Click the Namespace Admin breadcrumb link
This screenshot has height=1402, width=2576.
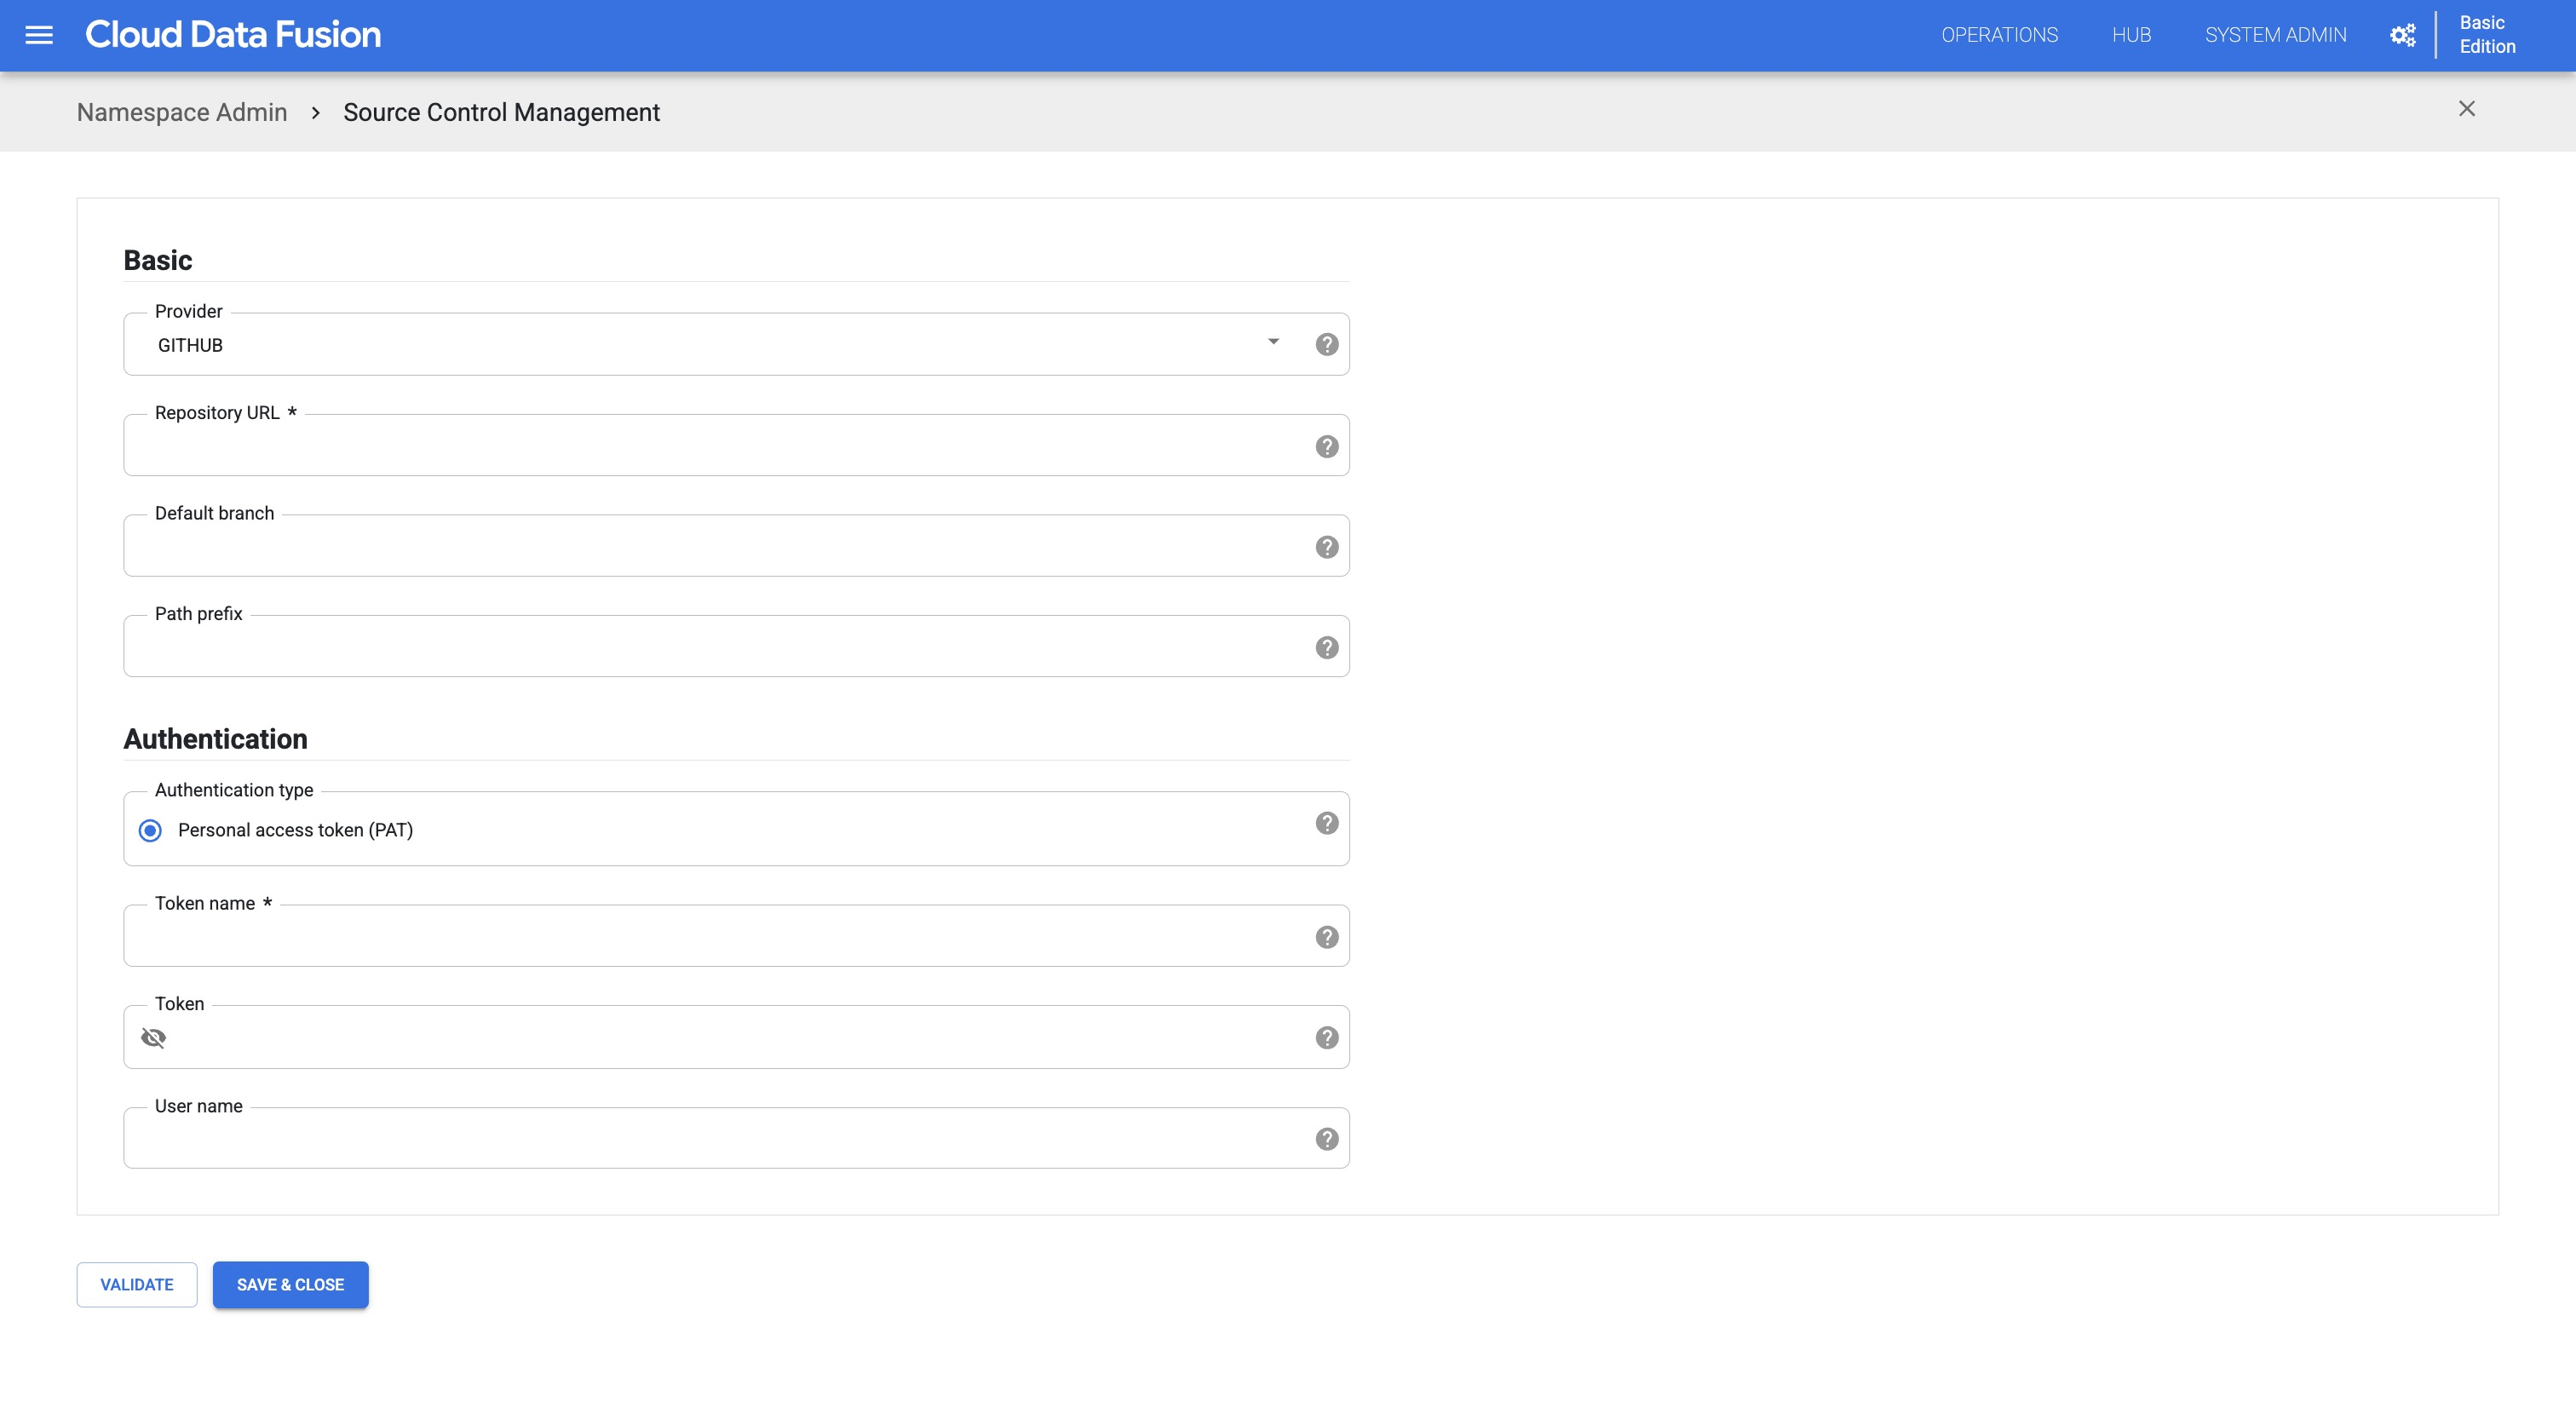click(181, 111)
